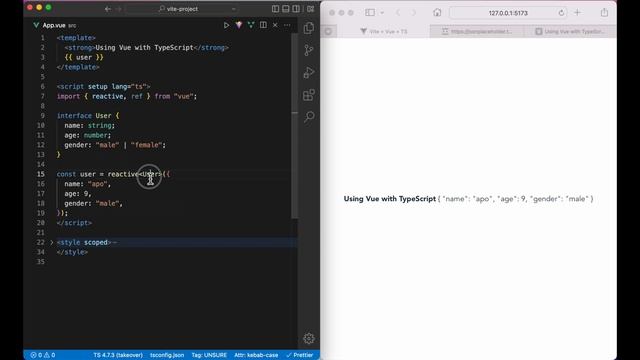Click the Safari address bar 127.0.0.1:5173

click(x=508, y=13)
